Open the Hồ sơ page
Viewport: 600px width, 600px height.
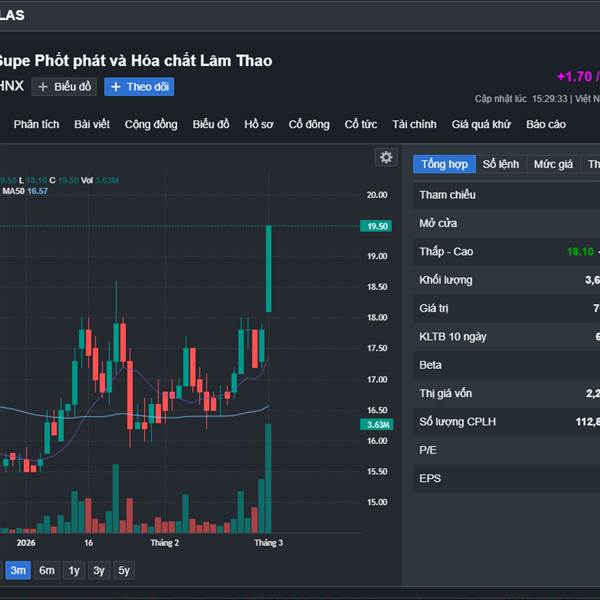tap(259, 124)
